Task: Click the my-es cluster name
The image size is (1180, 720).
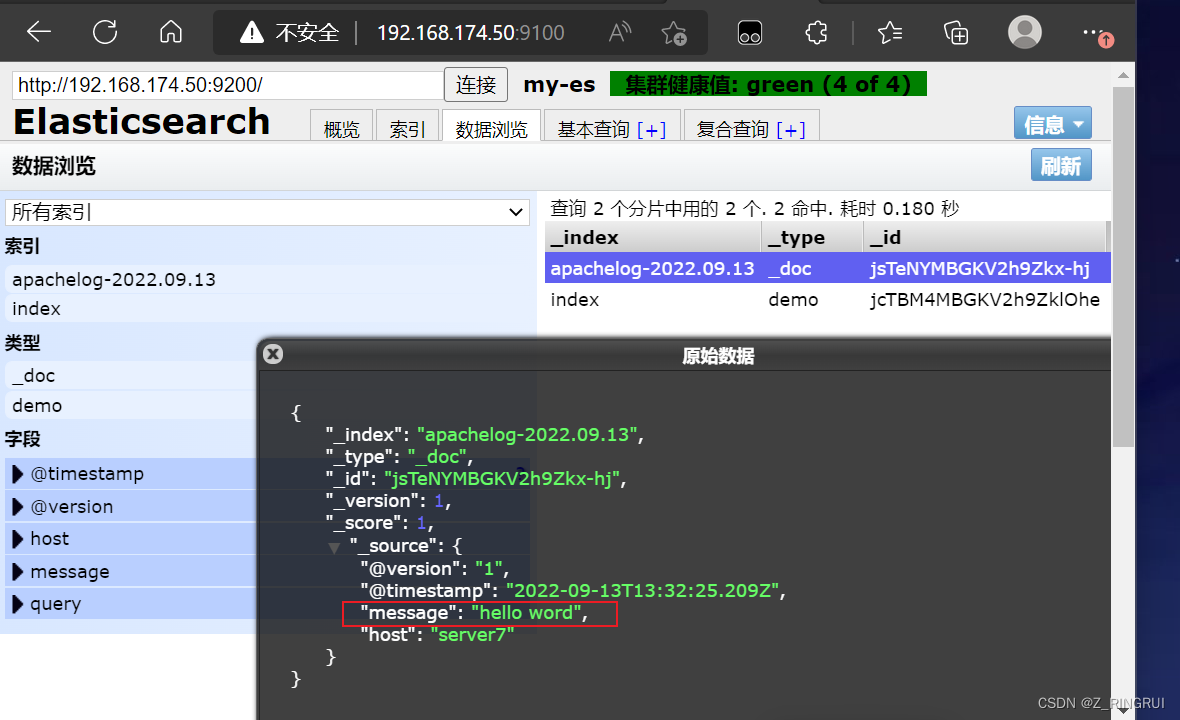Action: (x=559, y=84)
